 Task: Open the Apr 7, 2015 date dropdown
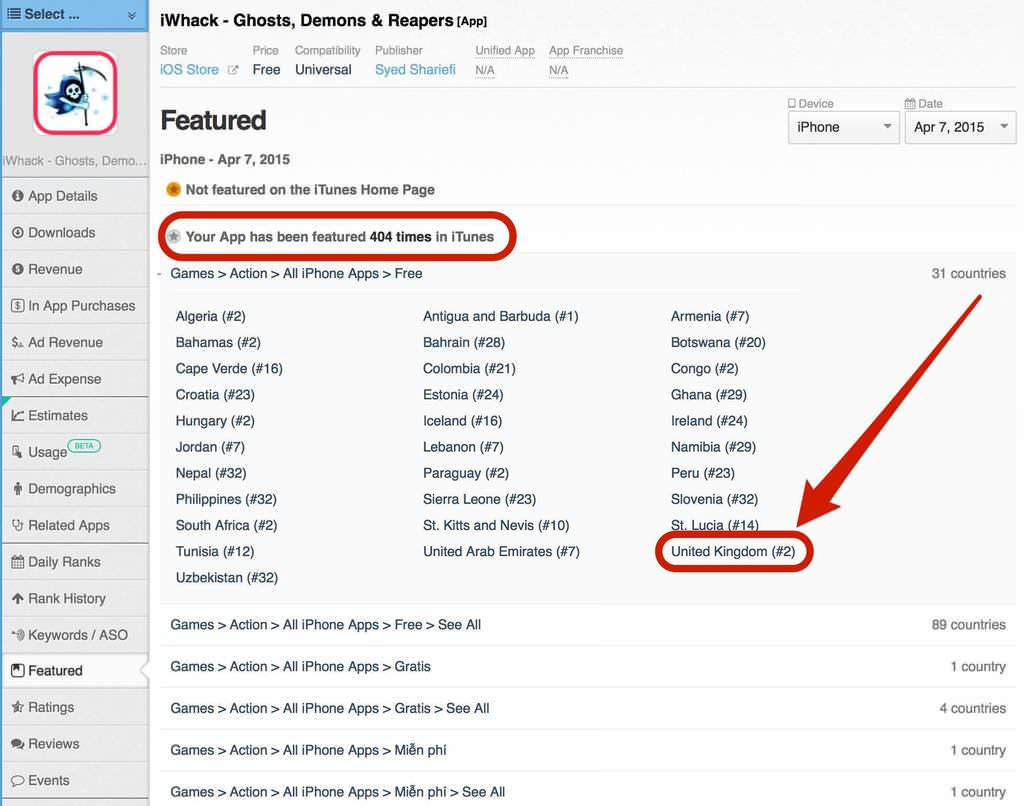[960, 127]
